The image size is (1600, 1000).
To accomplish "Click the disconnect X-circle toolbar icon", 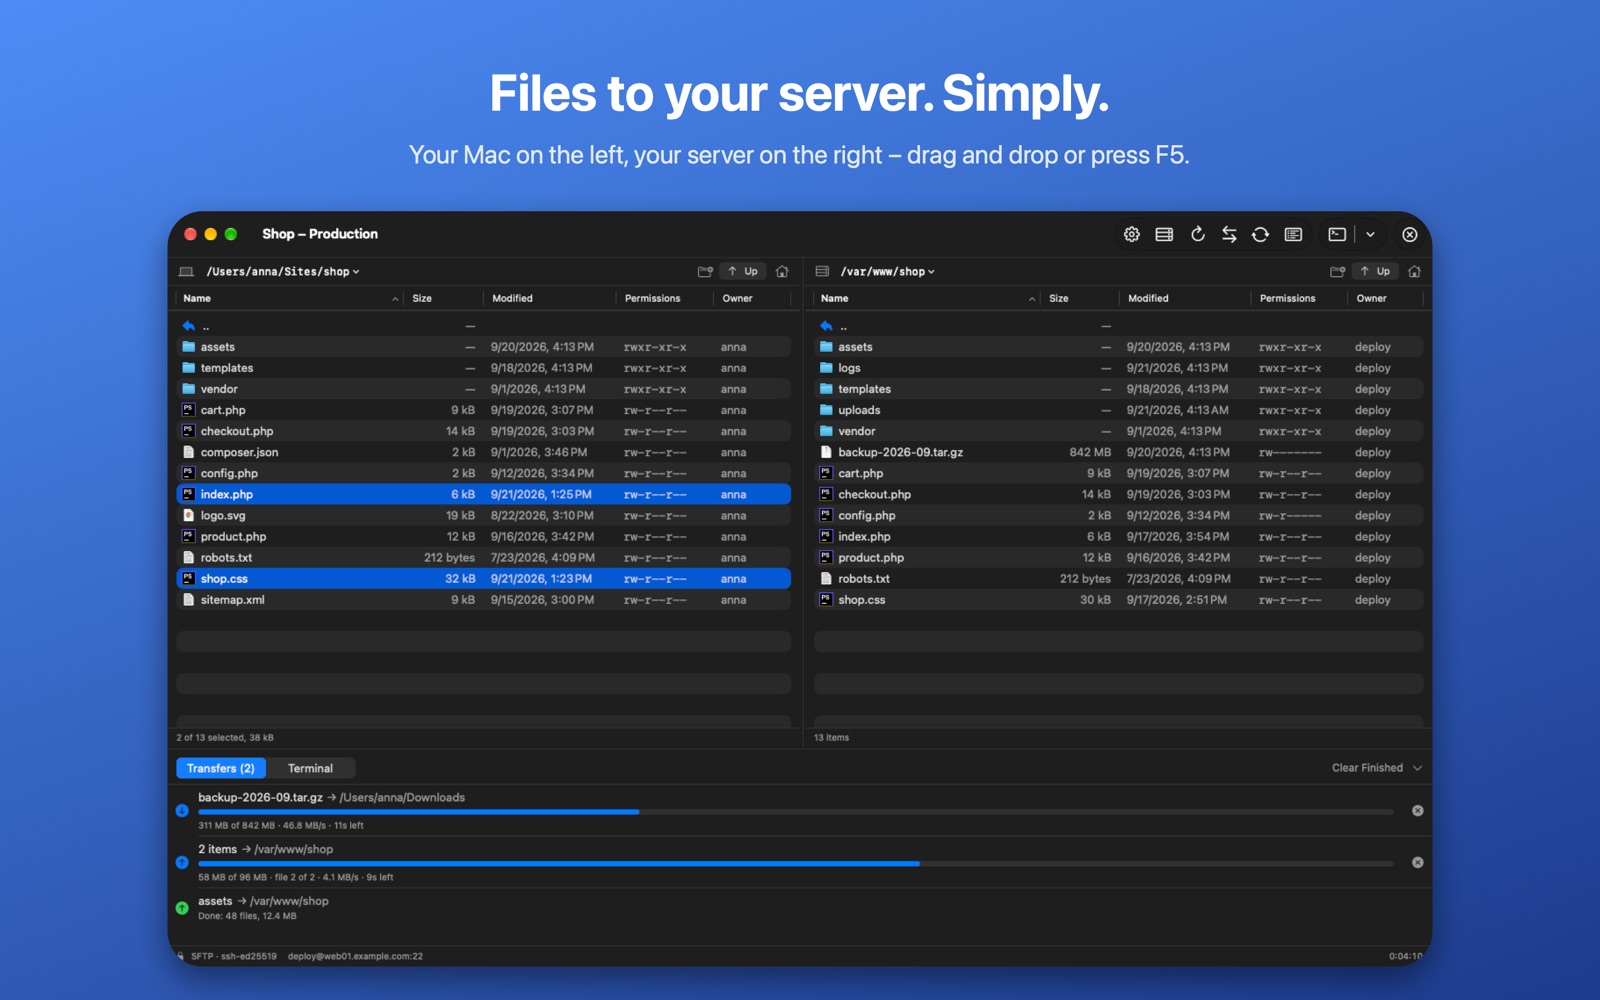I will click(x=1409, y=234).
